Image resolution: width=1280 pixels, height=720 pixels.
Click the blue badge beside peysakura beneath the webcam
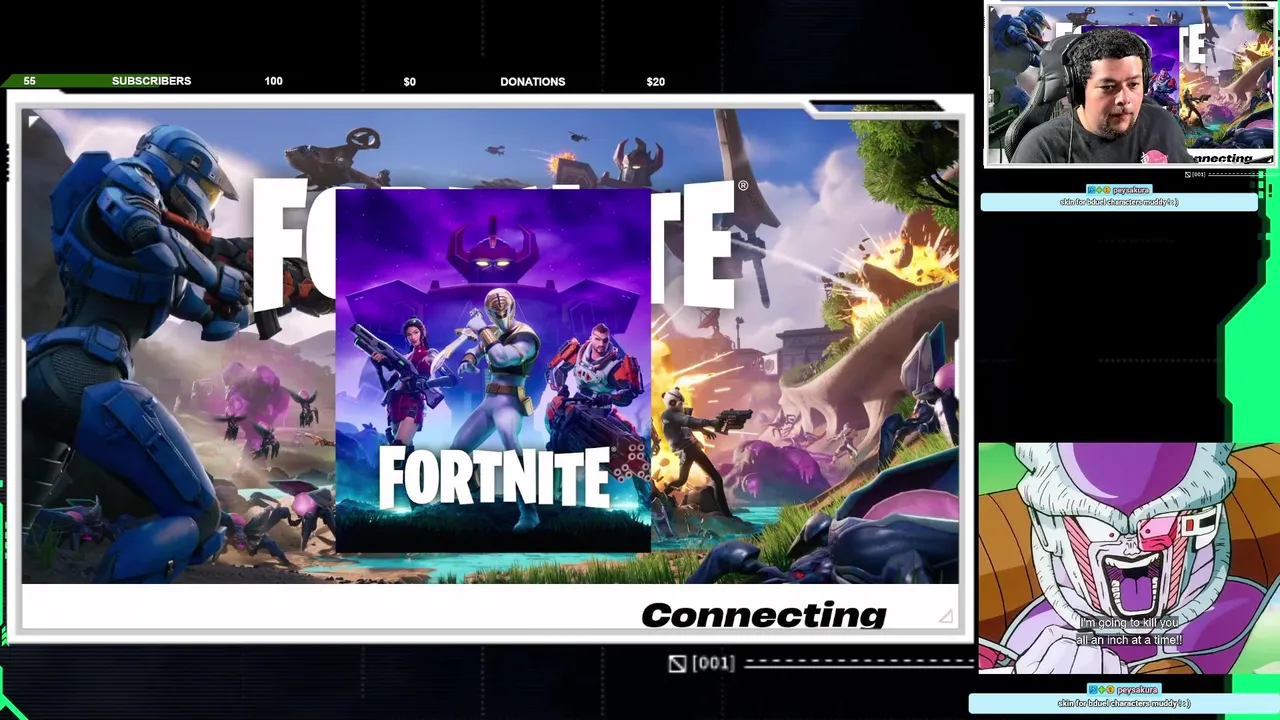(x=1092, y=190)
